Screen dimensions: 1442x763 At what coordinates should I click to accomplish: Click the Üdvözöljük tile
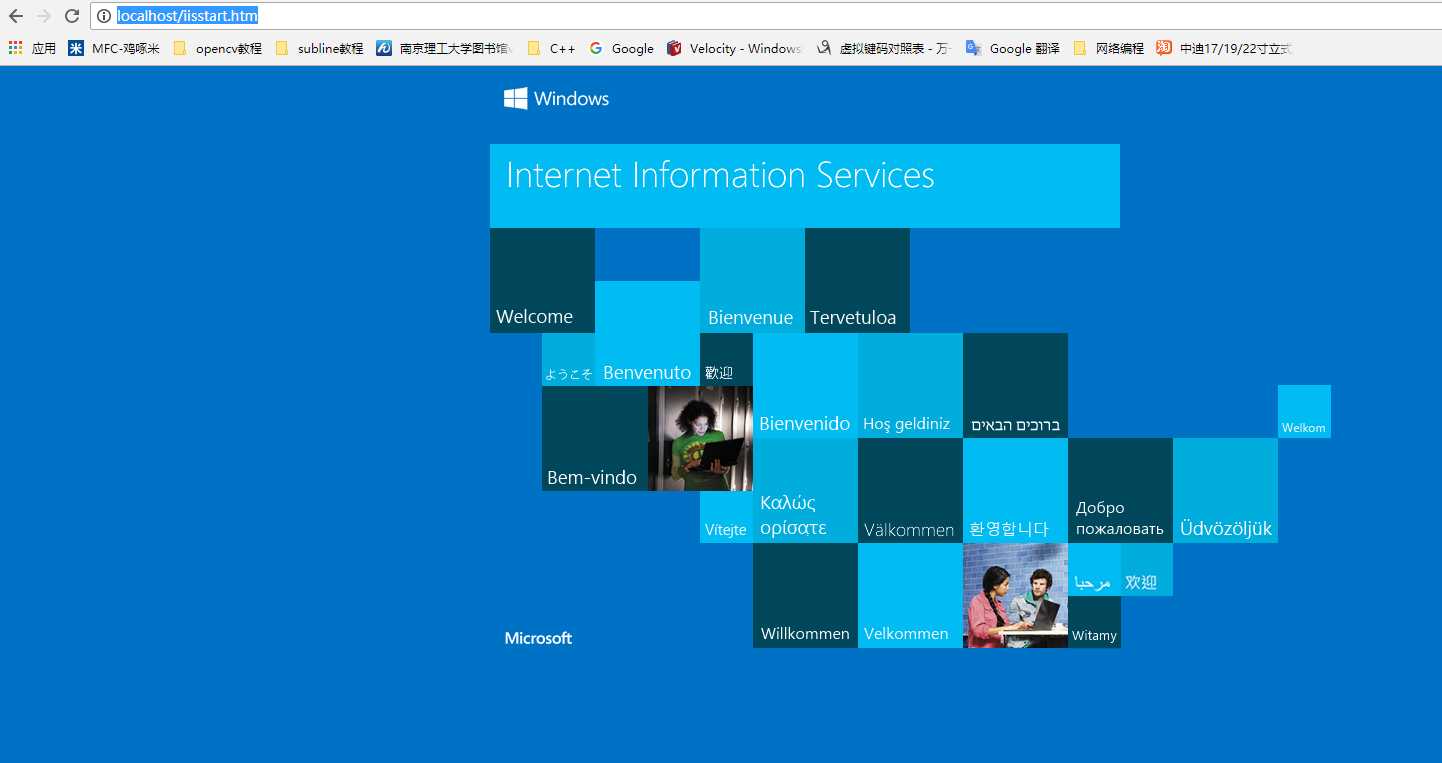click(x=1225, y=490)
